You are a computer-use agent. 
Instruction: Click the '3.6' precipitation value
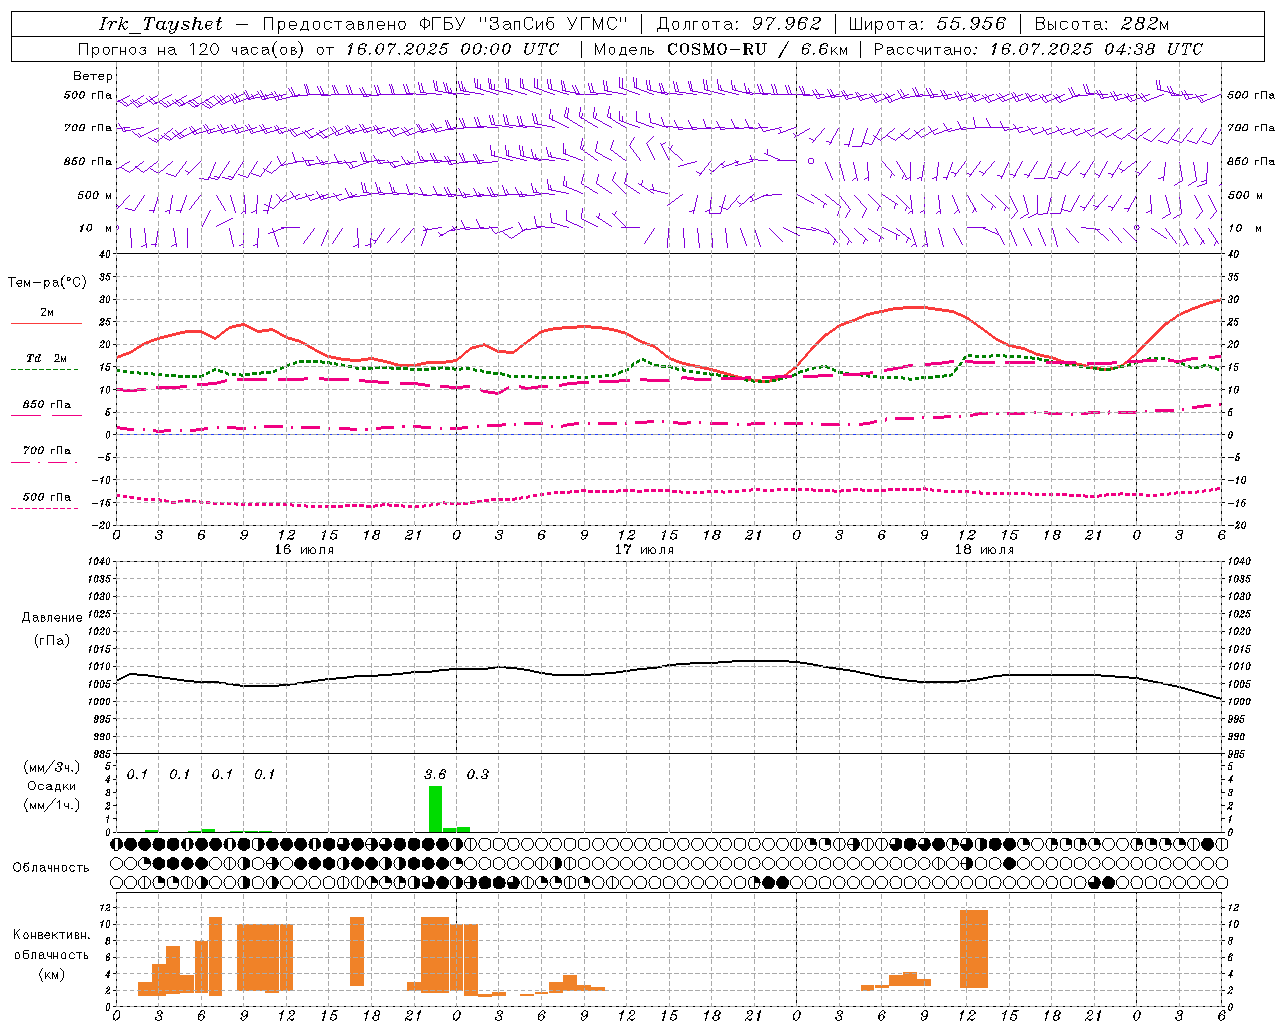[435, 774]
